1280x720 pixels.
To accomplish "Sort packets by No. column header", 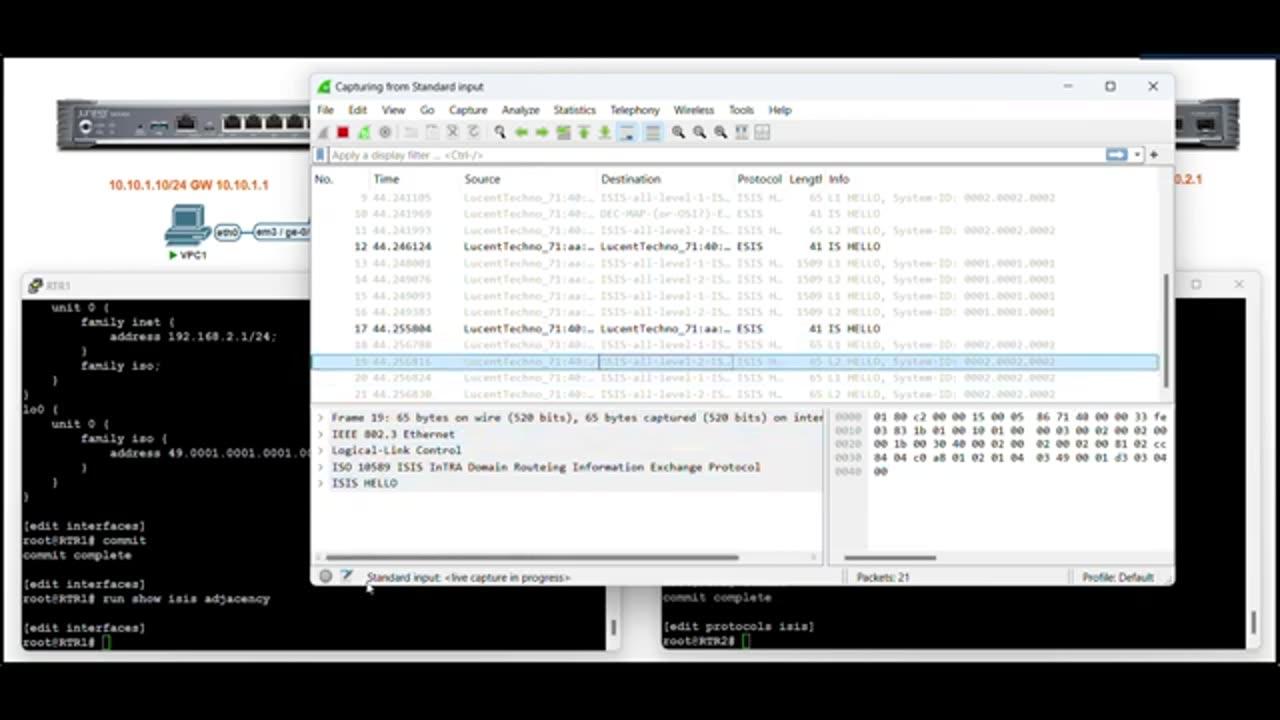I will click(x=324, y=179).
